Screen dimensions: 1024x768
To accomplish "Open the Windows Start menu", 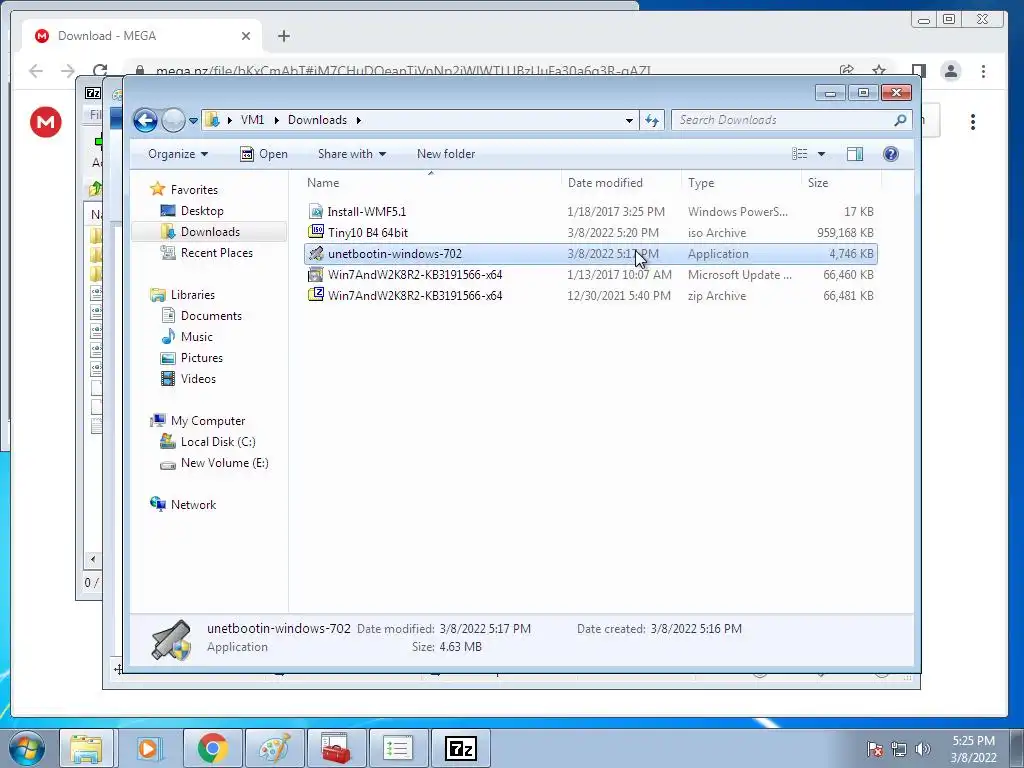I will click(x=26, y=748).
